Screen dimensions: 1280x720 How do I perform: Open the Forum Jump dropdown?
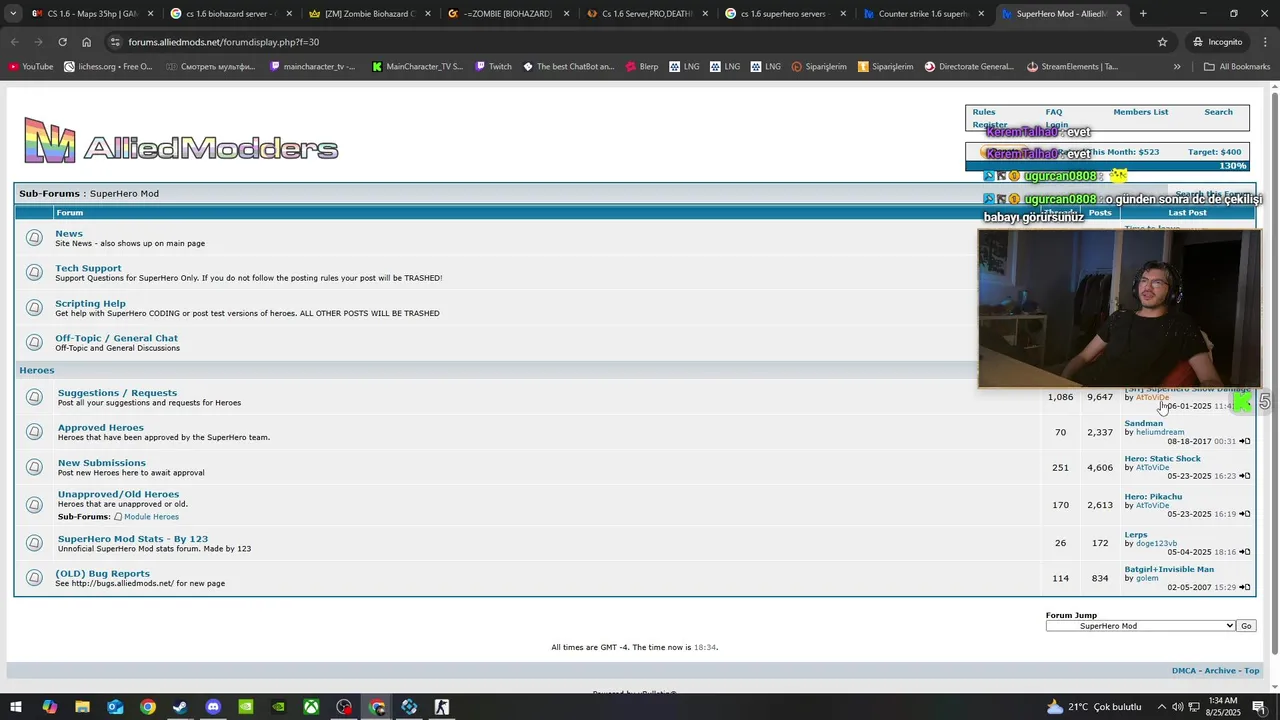coord(1140,626)
